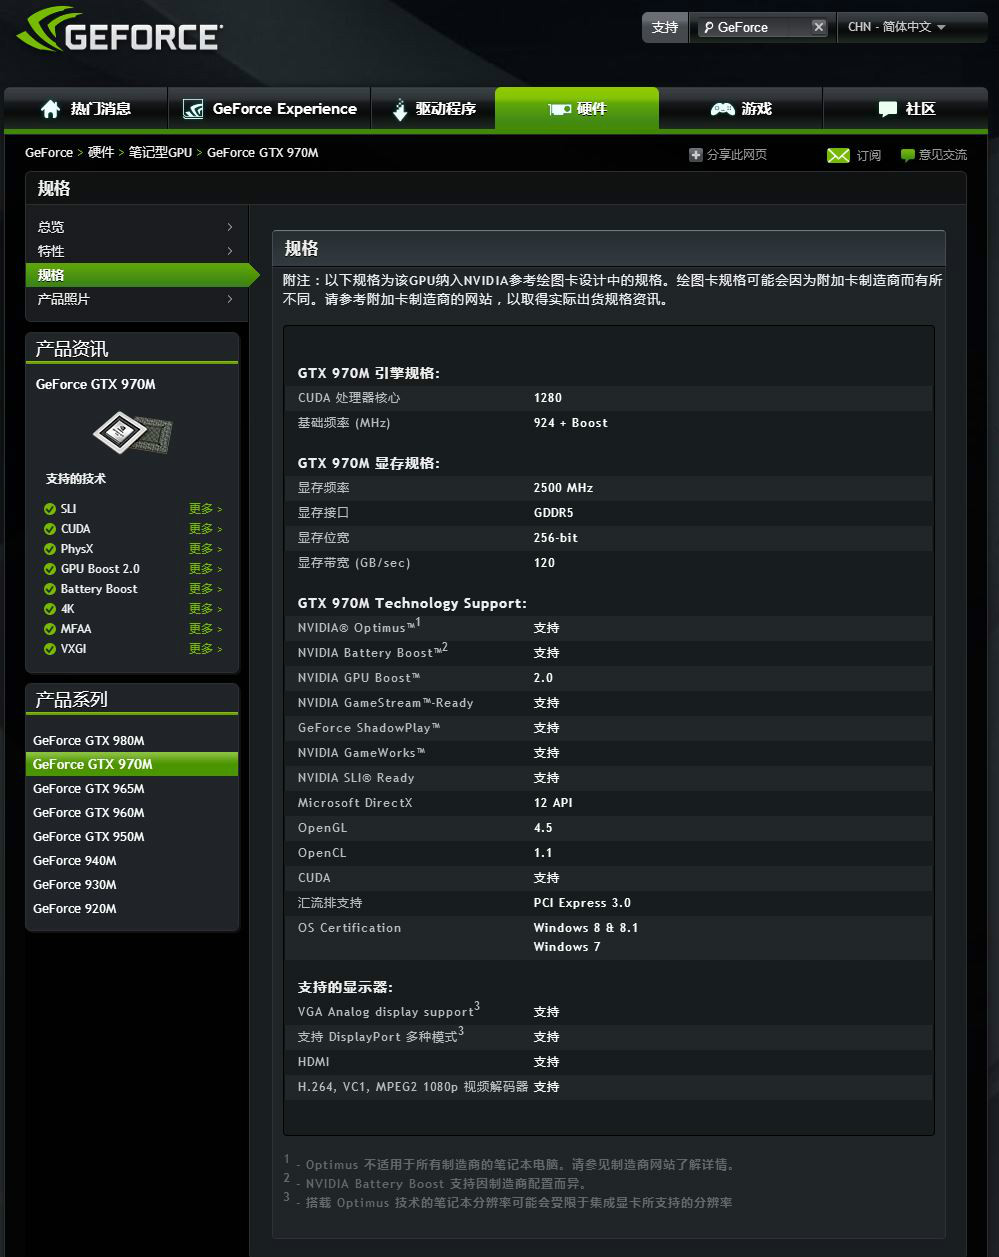999x1257 pixels.
Task: Open the 硬件 tab
Action: pos(577,109)
